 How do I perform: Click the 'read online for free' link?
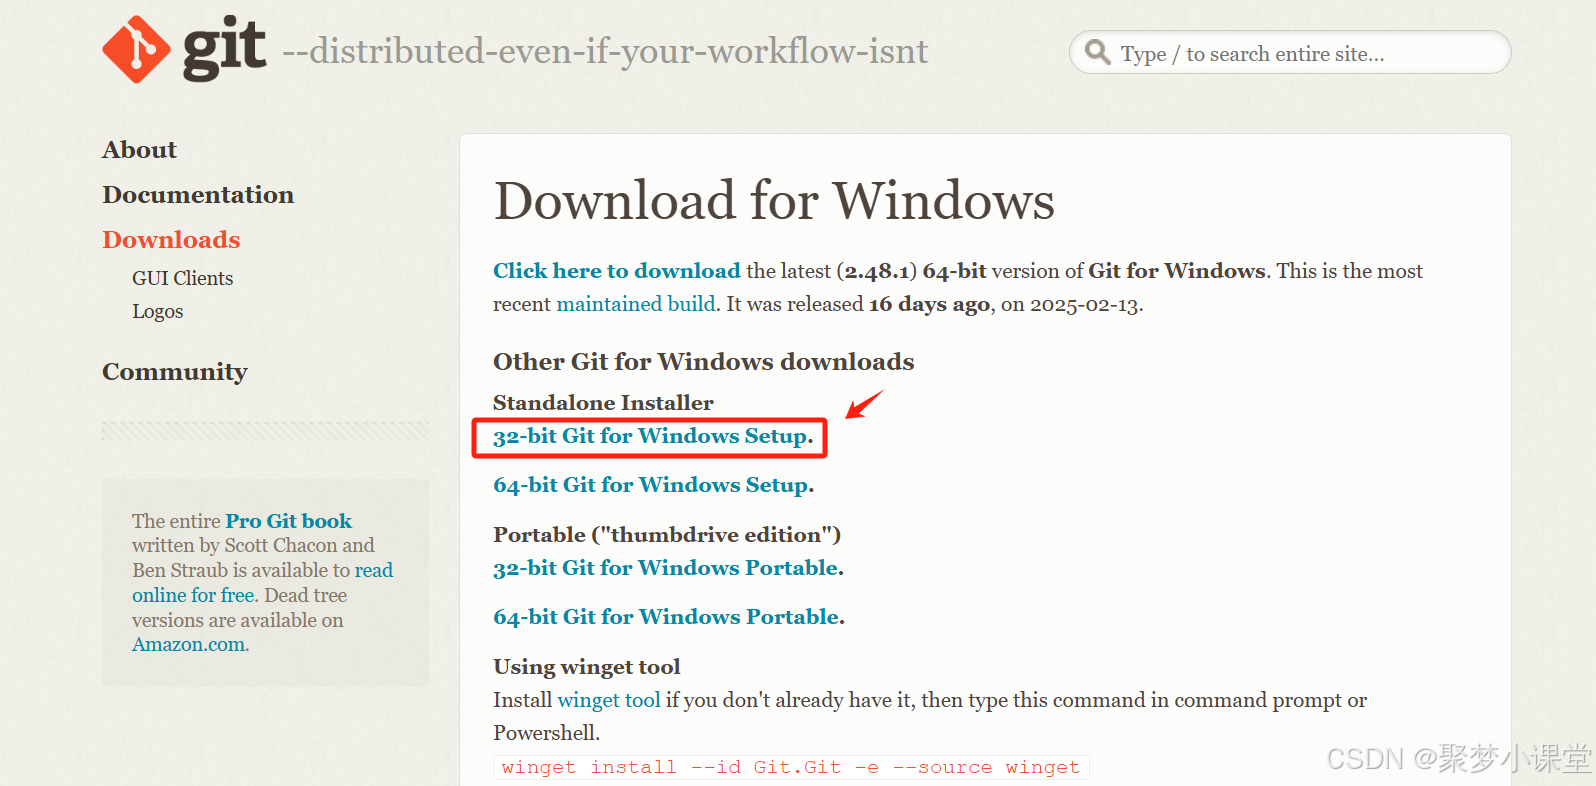pos(262,582)
